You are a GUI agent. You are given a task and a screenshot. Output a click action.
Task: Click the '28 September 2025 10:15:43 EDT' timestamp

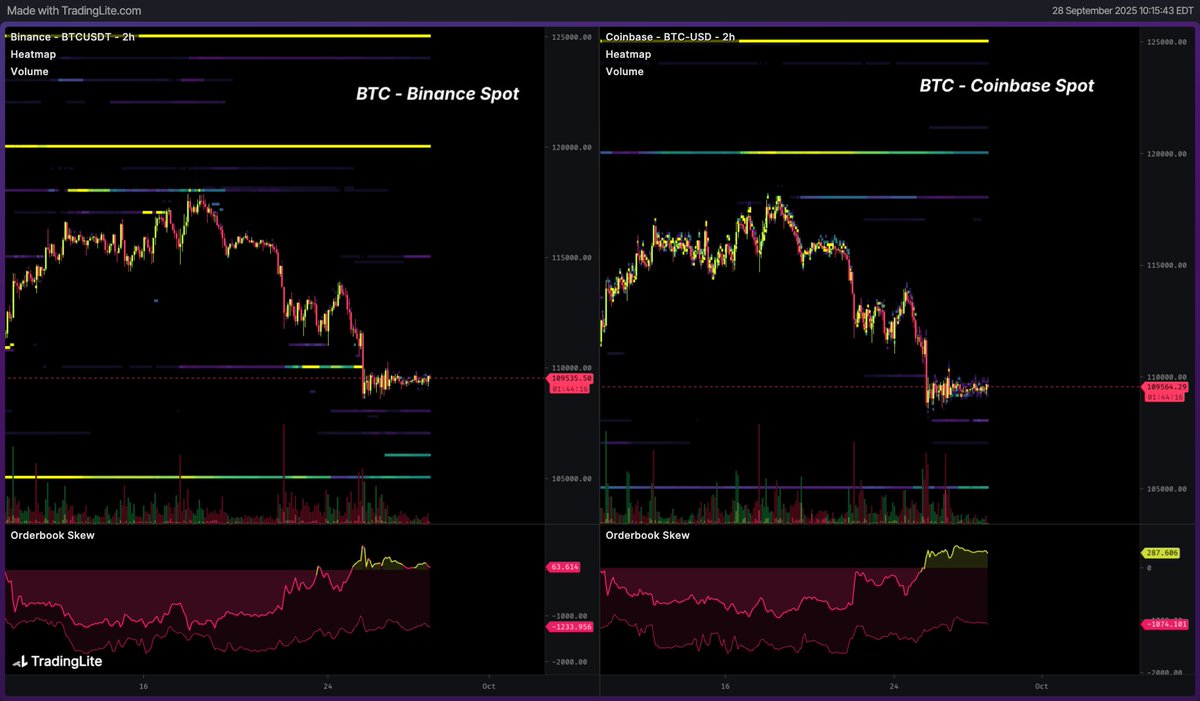click(1123, 10)
